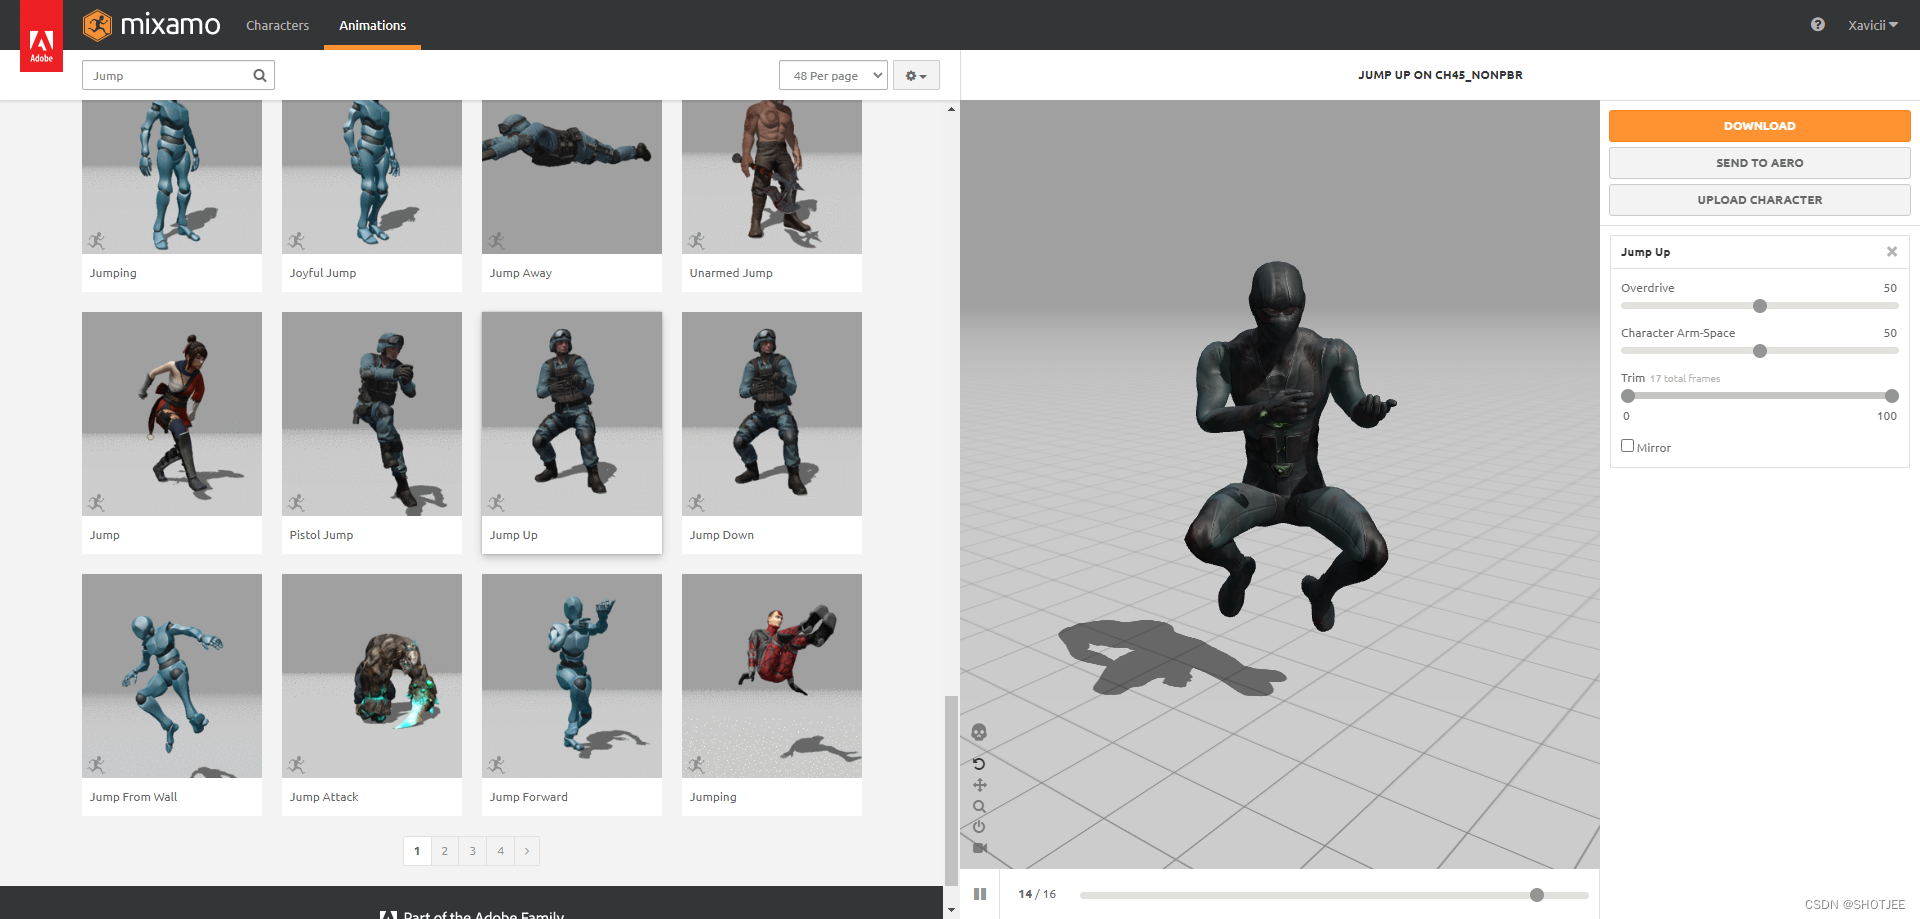The image size is (1920, 919).
Task: Click the running figure icon on the Jump Away card
Action: point(496,241)
